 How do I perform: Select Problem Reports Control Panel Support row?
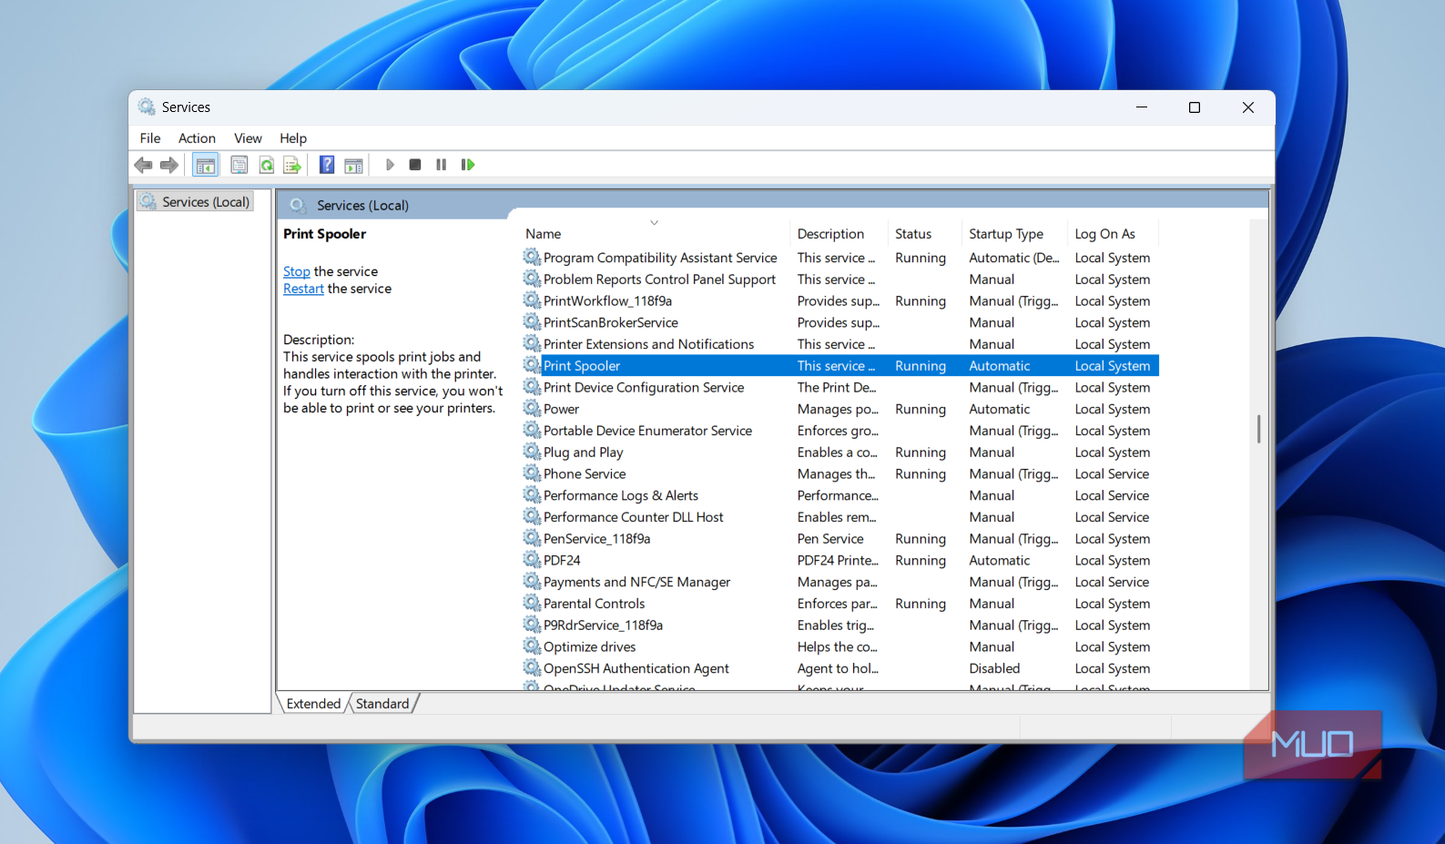click(x=839, y=279)
